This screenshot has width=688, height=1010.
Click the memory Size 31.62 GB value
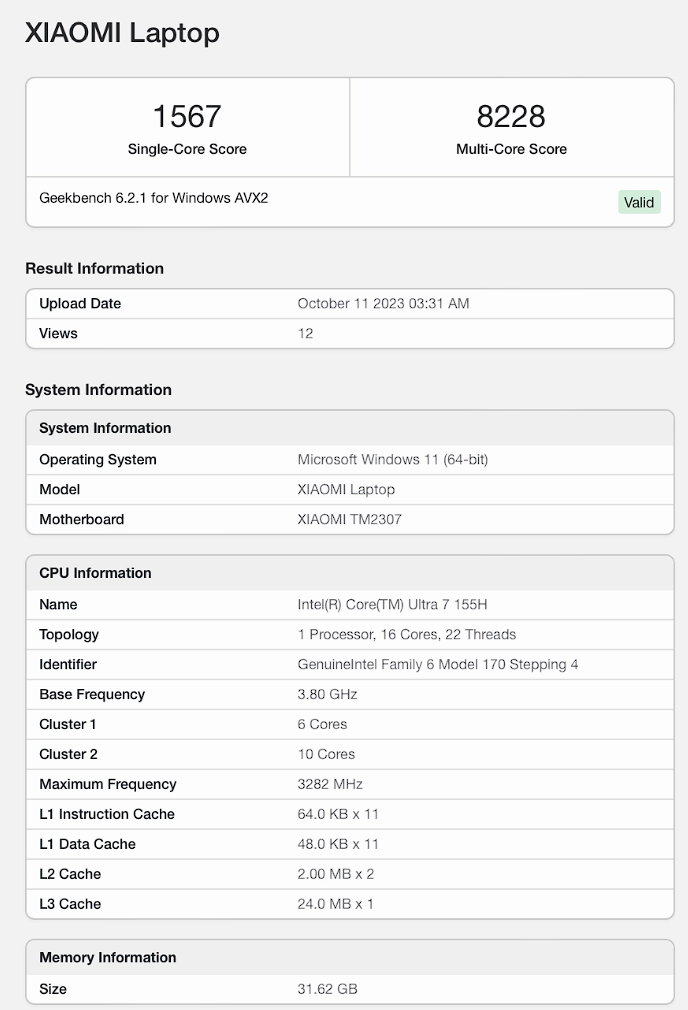[327, 989]
